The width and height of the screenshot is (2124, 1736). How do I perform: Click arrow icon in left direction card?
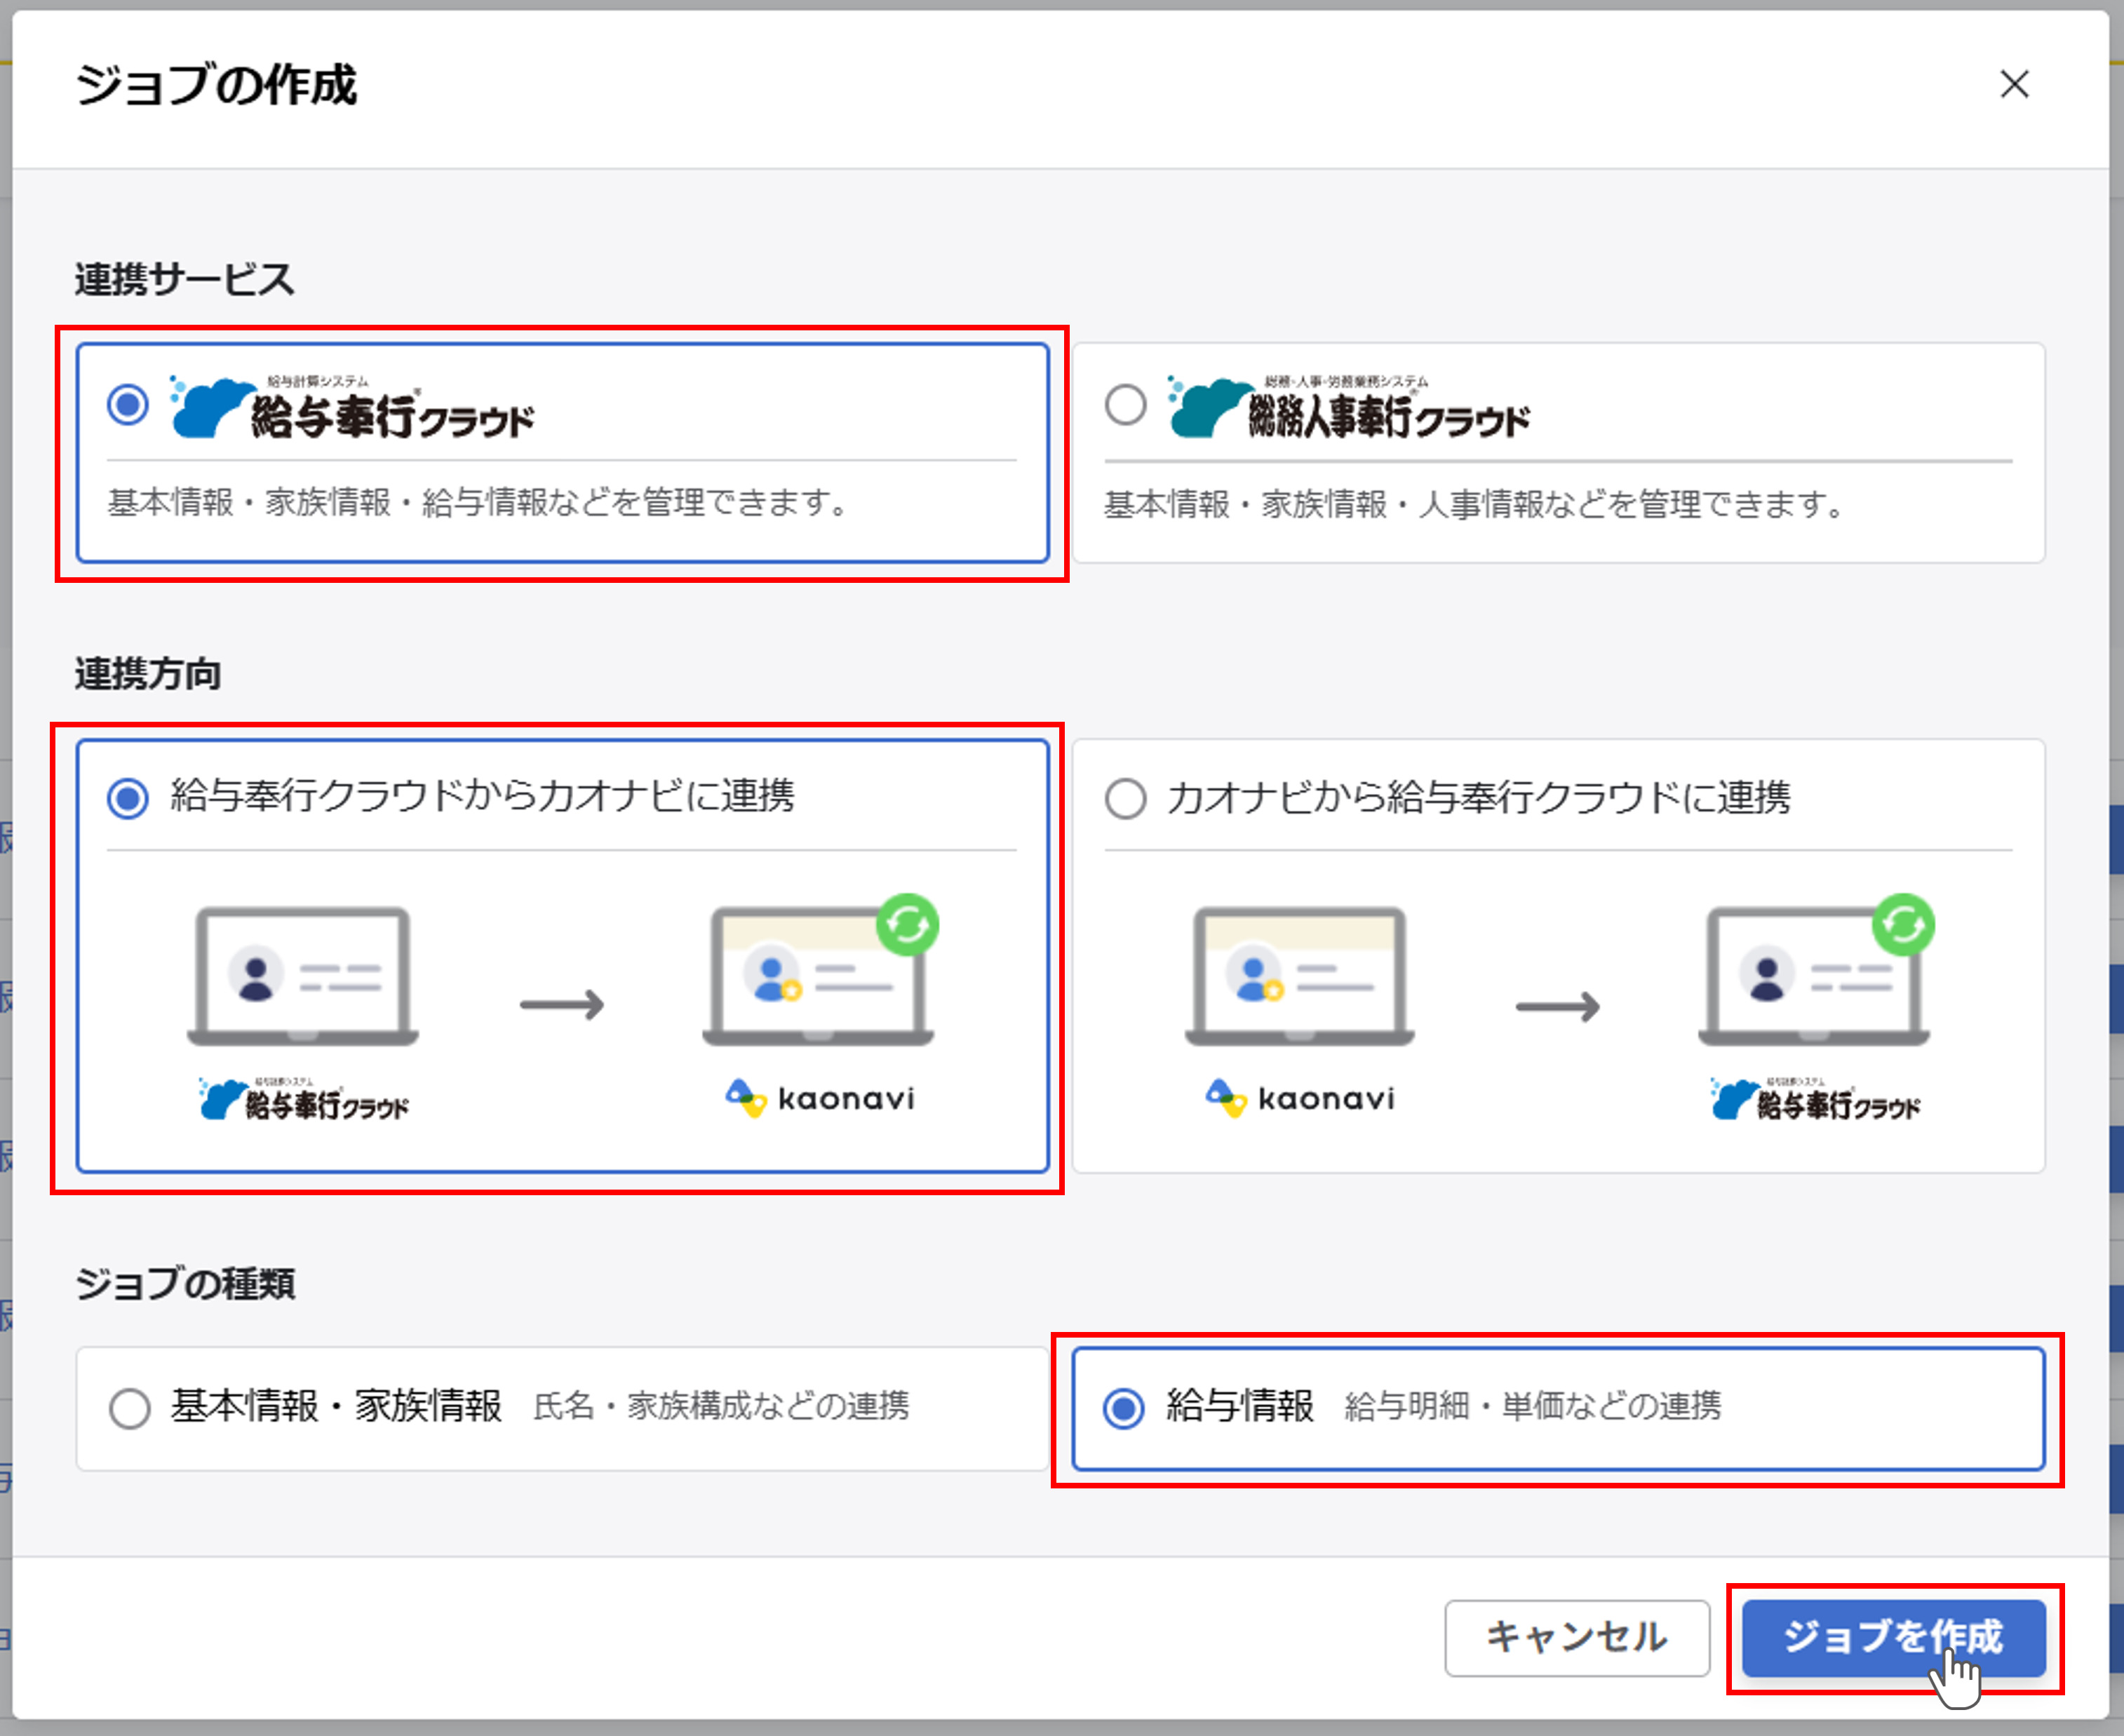[x=562, y=1004]
